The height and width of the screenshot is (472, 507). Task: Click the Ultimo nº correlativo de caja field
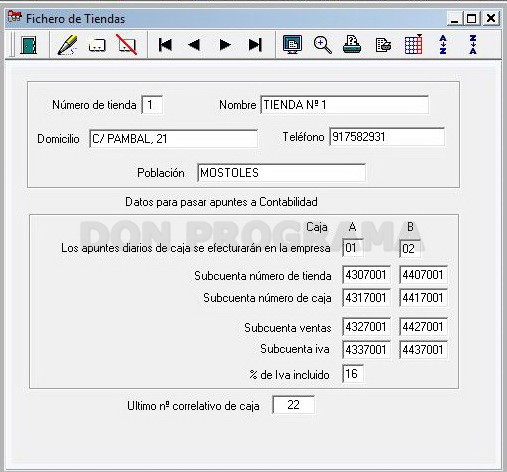(x=294, y=405)
